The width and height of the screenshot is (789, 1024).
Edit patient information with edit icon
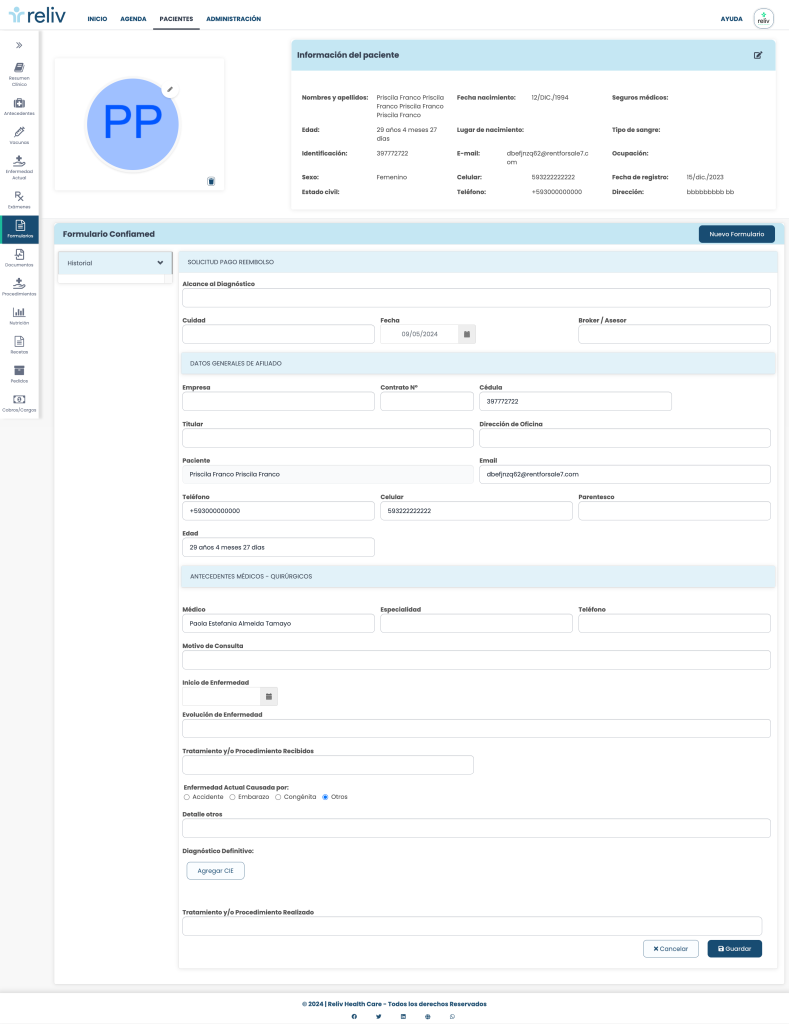click(x=758, y=55)
